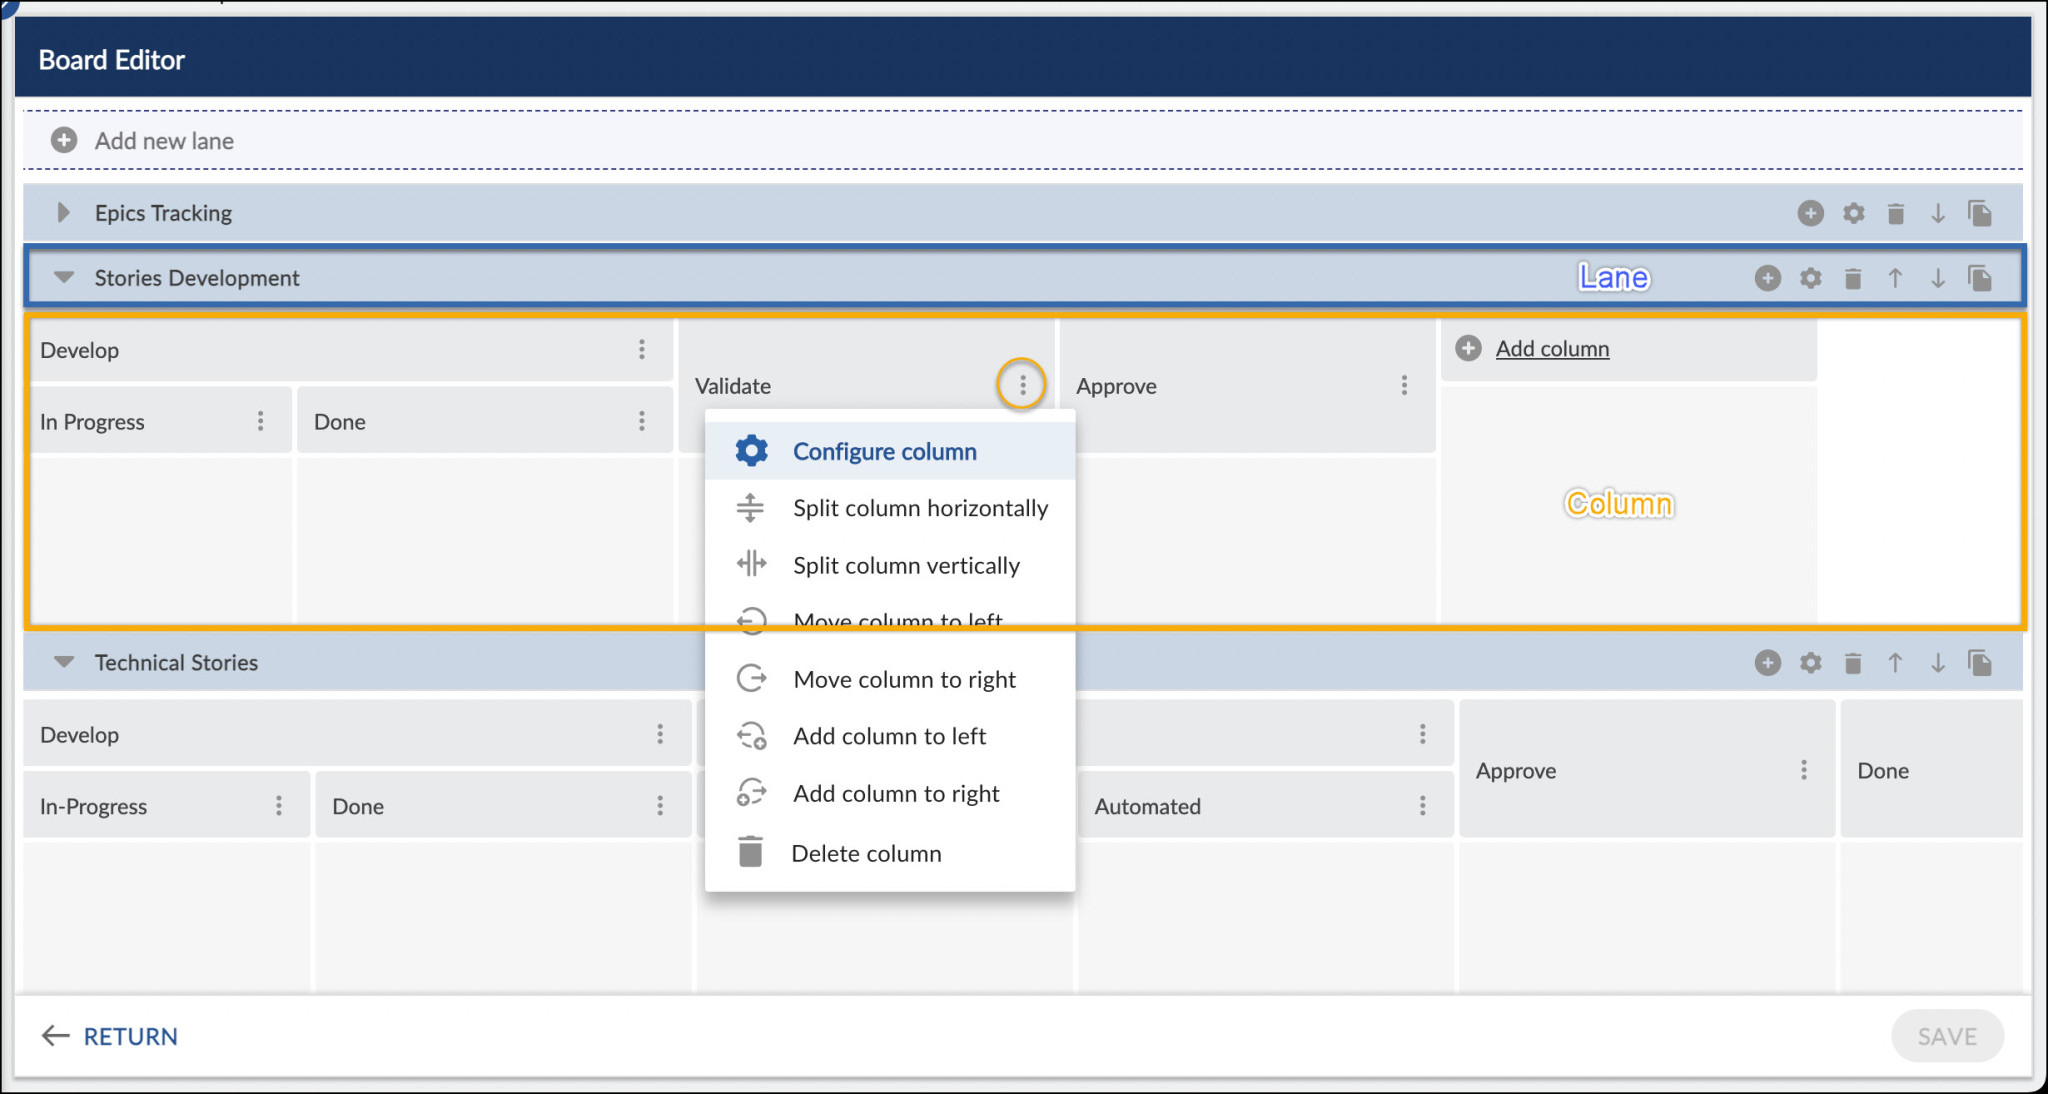Expand the Epics Tracking lane
Screen dimensions: 2048x1094
(62, 212)
